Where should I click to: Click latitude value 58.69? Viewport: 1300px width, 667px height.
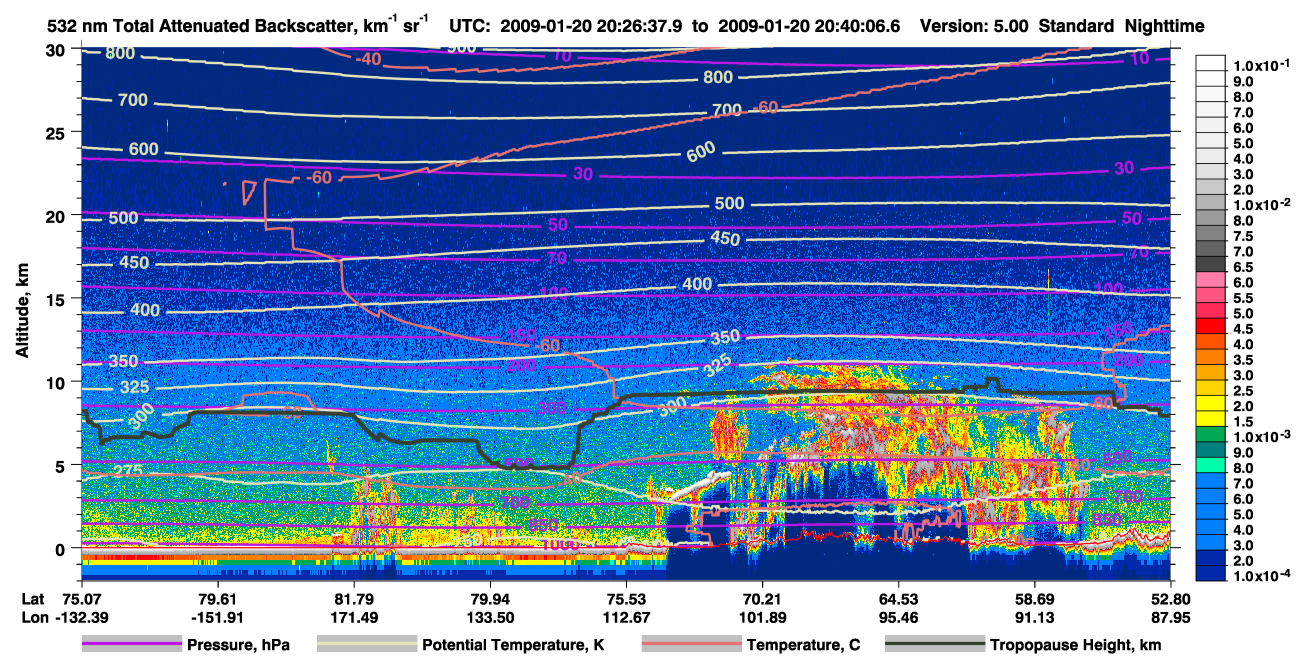tap(1035, 600)
